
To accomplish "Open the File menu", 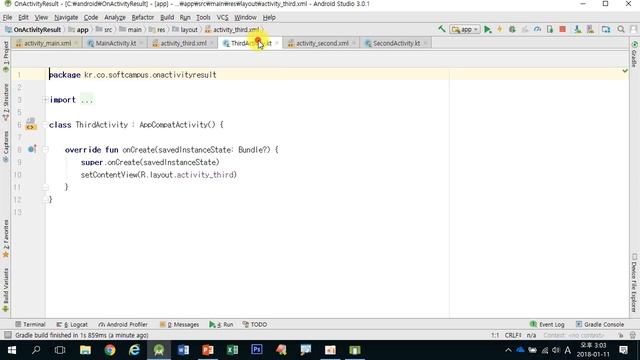I will tap(7, 17).
